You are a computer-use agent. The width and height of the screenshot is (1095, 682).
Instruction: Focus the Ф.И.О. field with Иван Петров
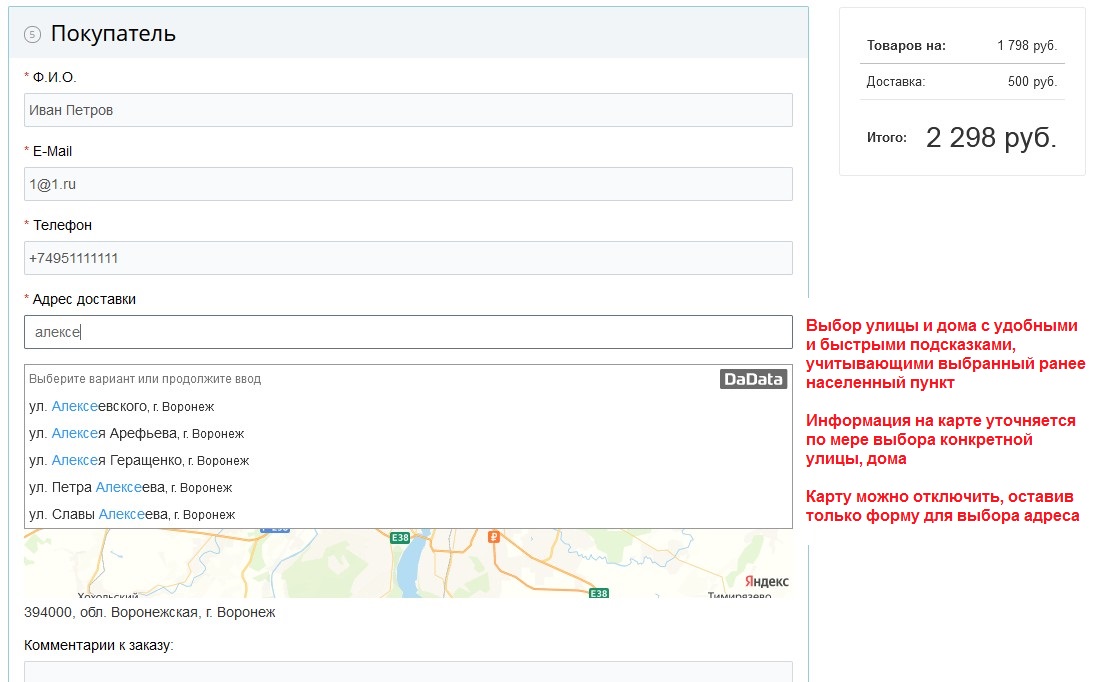408,110
